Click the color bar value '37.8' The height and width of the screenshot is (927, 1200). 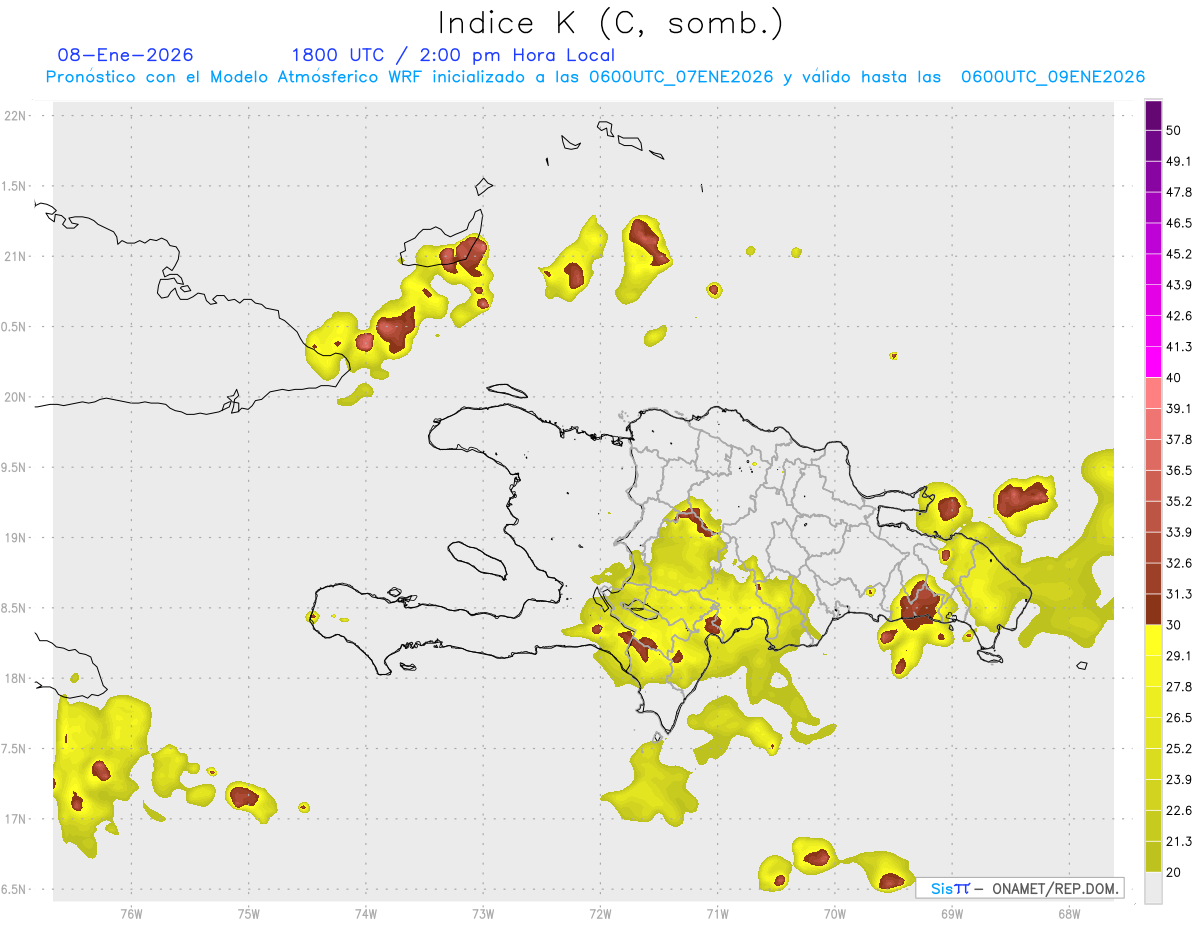tap(1179, 439)
